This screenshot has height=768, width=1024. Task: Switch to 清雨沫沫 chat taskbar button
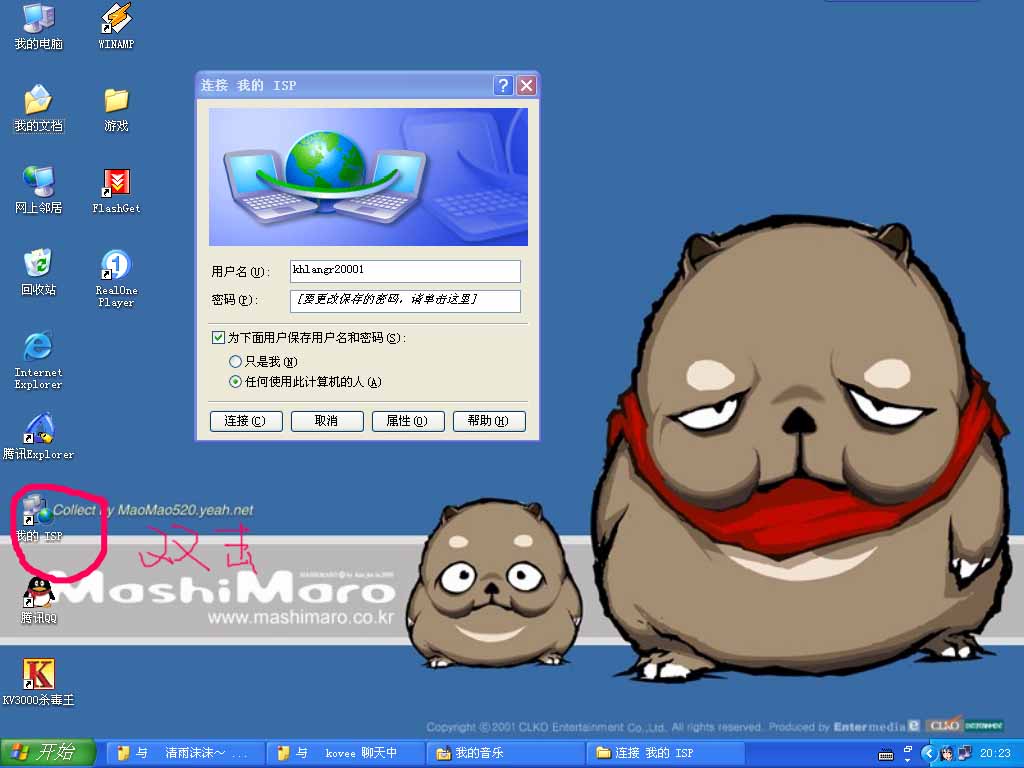185,754
